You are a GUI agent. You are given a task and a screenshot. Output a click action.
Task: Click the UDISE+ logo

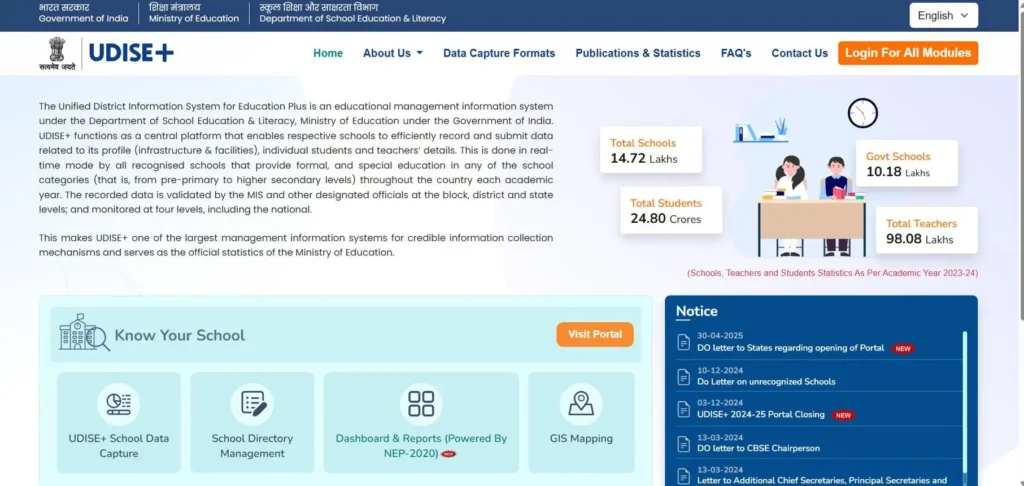pos(131,53)
